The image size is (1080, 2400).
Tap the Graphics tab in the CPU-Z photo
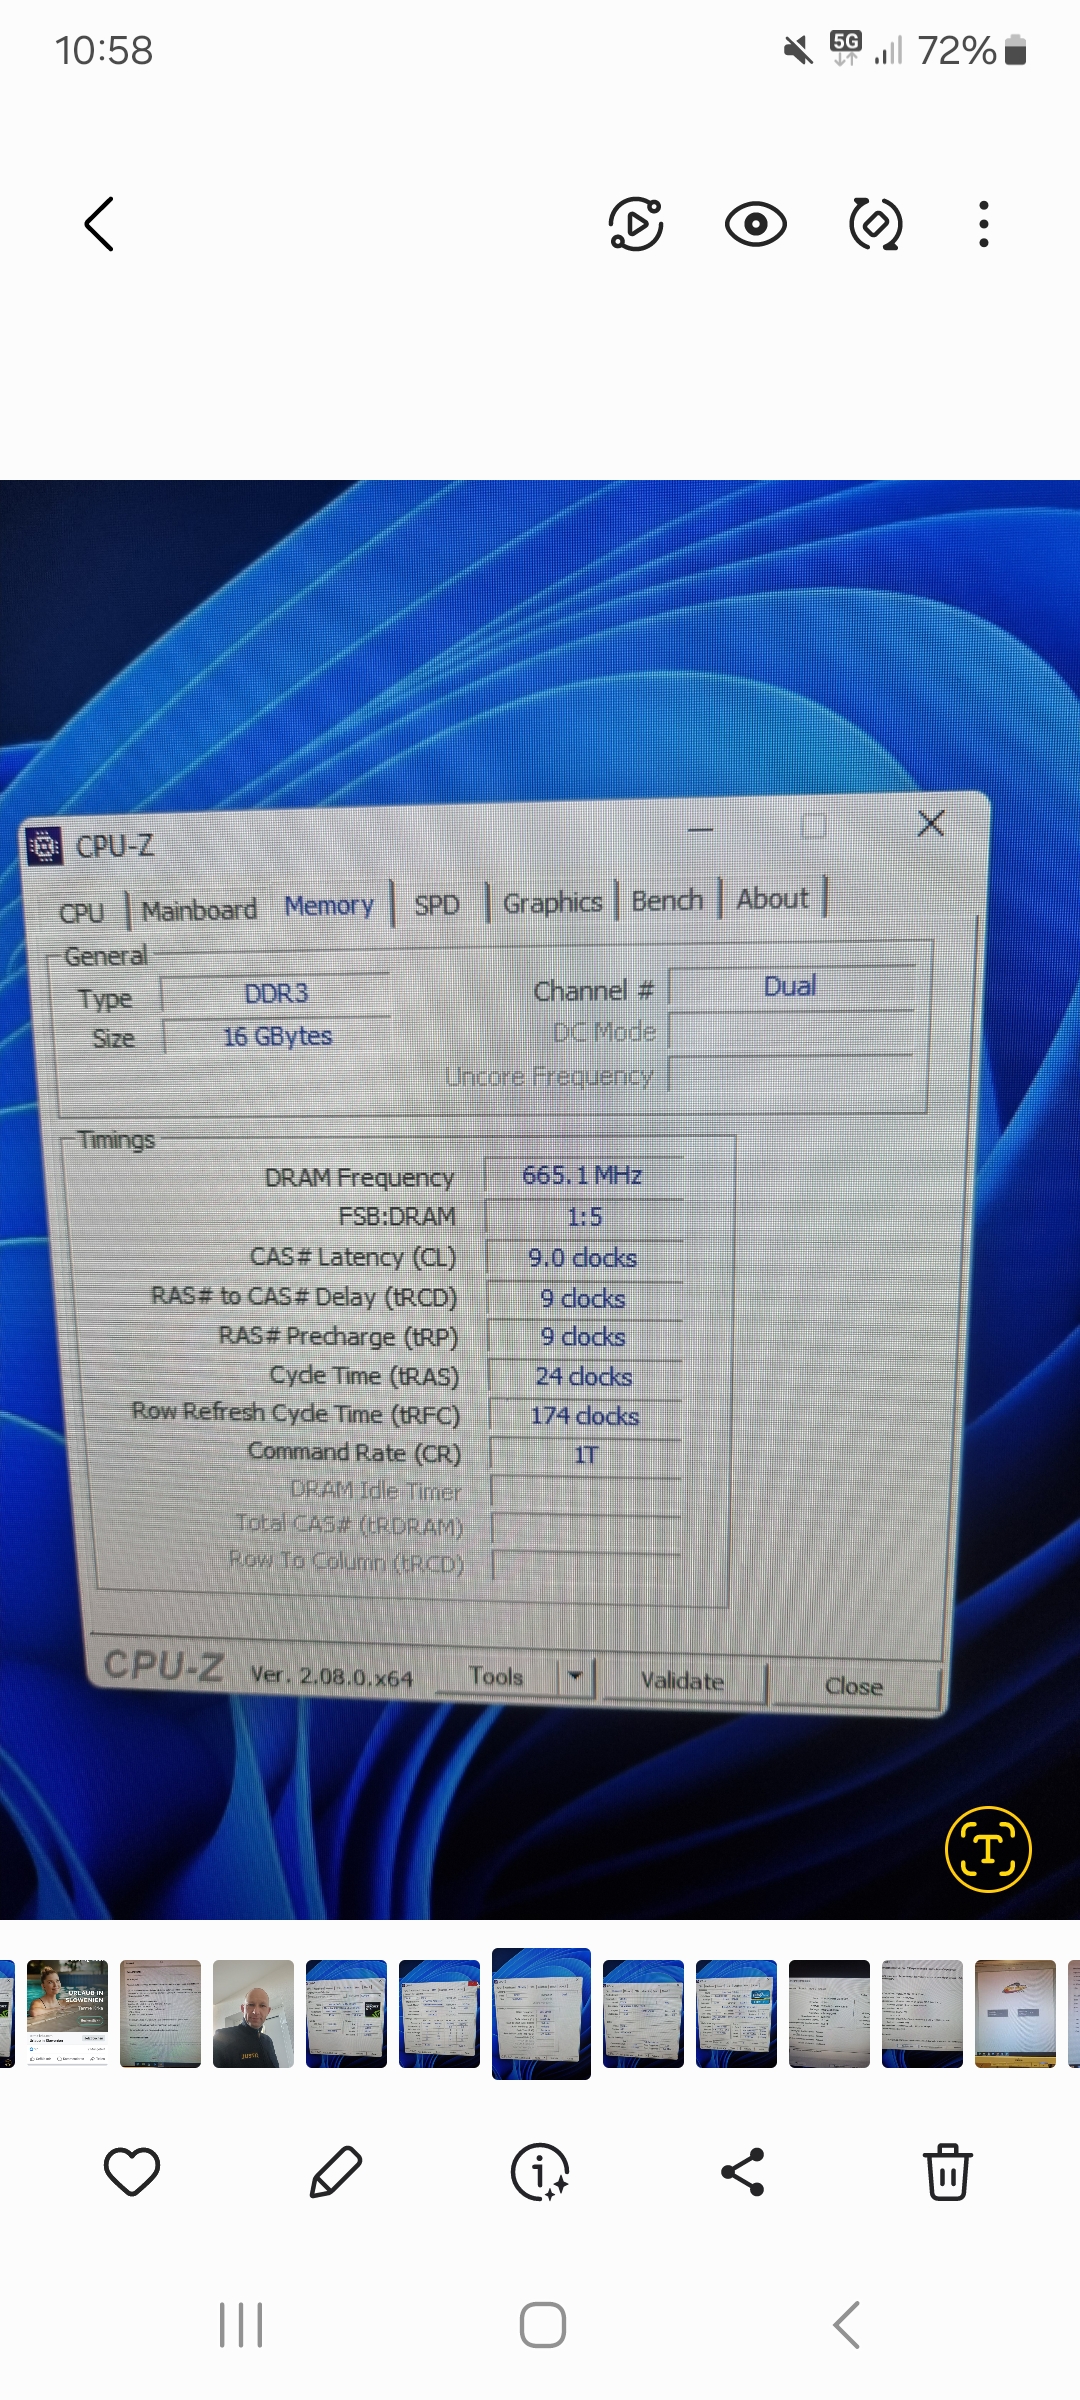pyautogui.click(x=552, y=903)
